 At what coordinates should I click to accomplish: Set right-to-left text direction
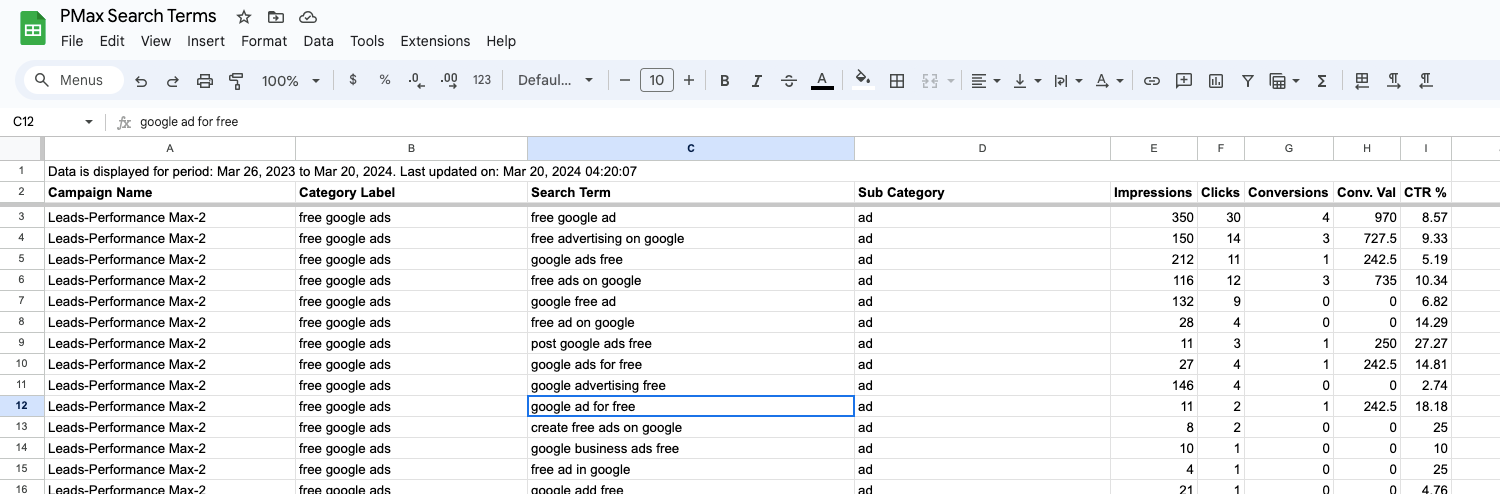pyautogui.click(x=1426, y=81)
